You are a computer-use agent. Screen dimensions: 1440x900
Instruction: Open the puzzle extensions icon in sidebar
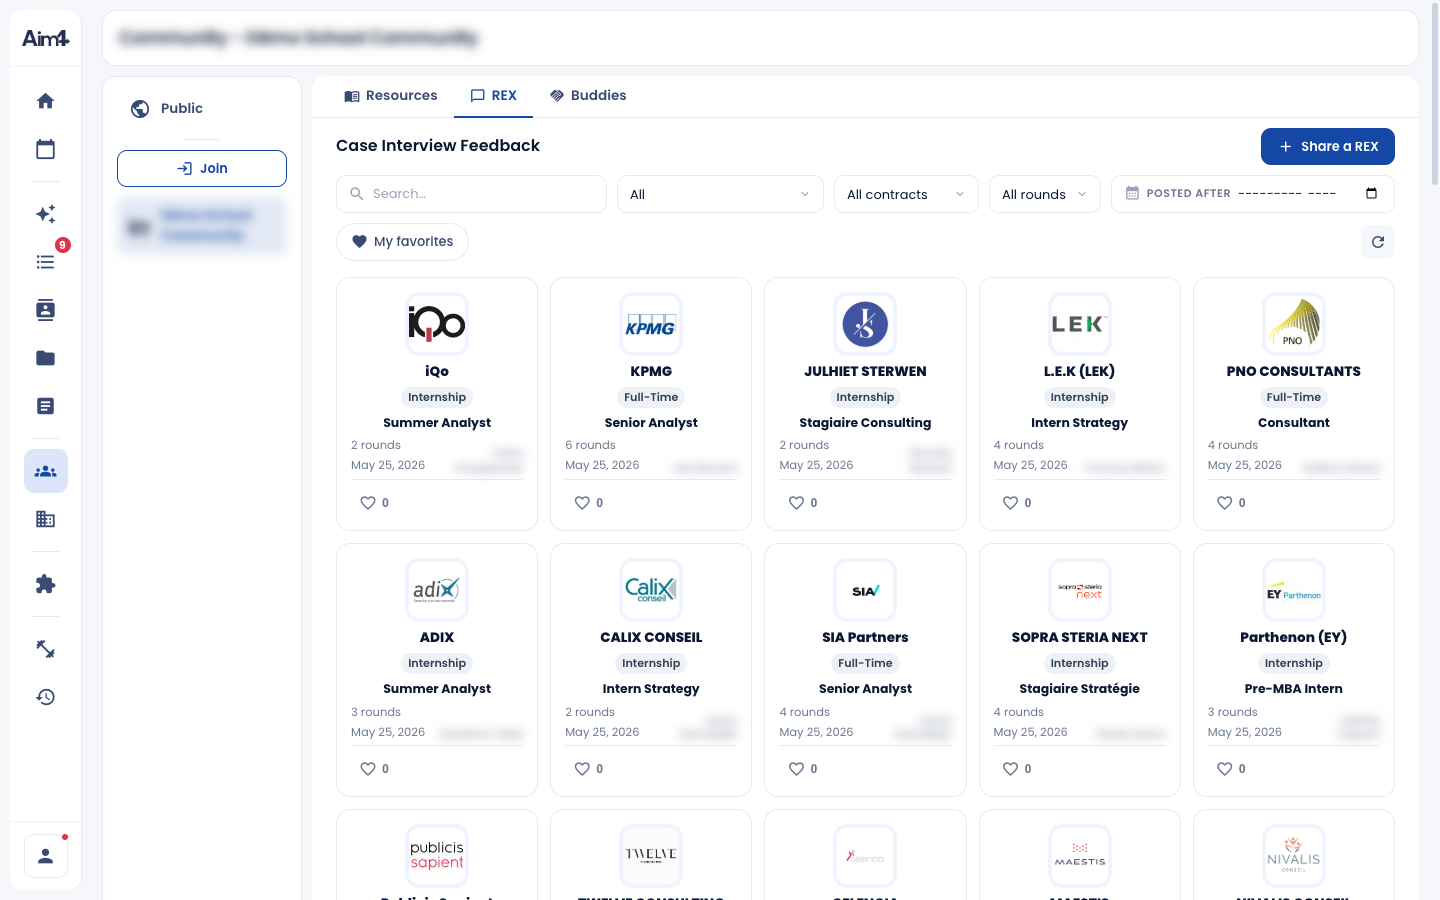tap(45, 584)
